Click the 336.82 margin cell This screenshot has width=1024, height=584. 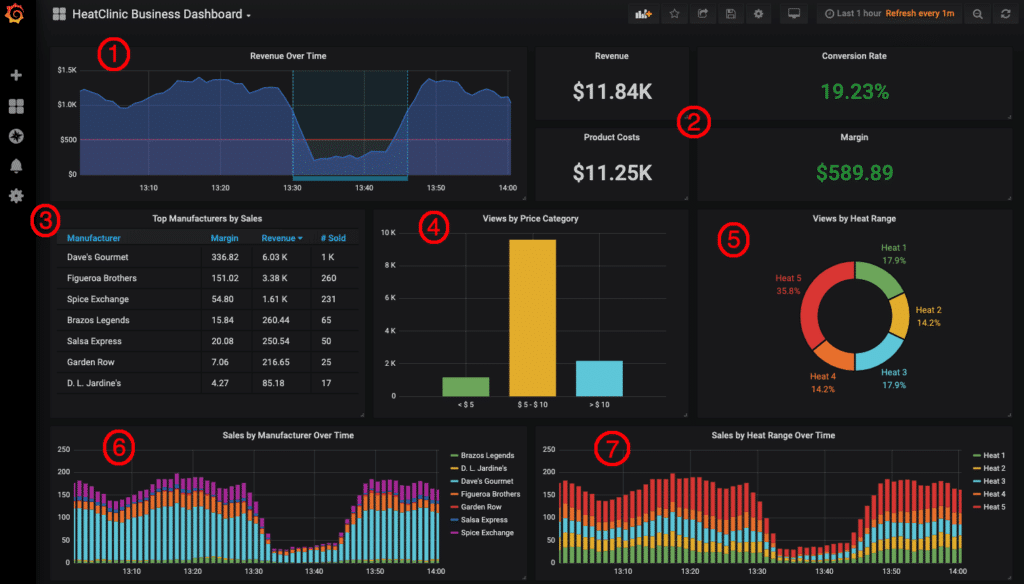(x=225, y=257)
